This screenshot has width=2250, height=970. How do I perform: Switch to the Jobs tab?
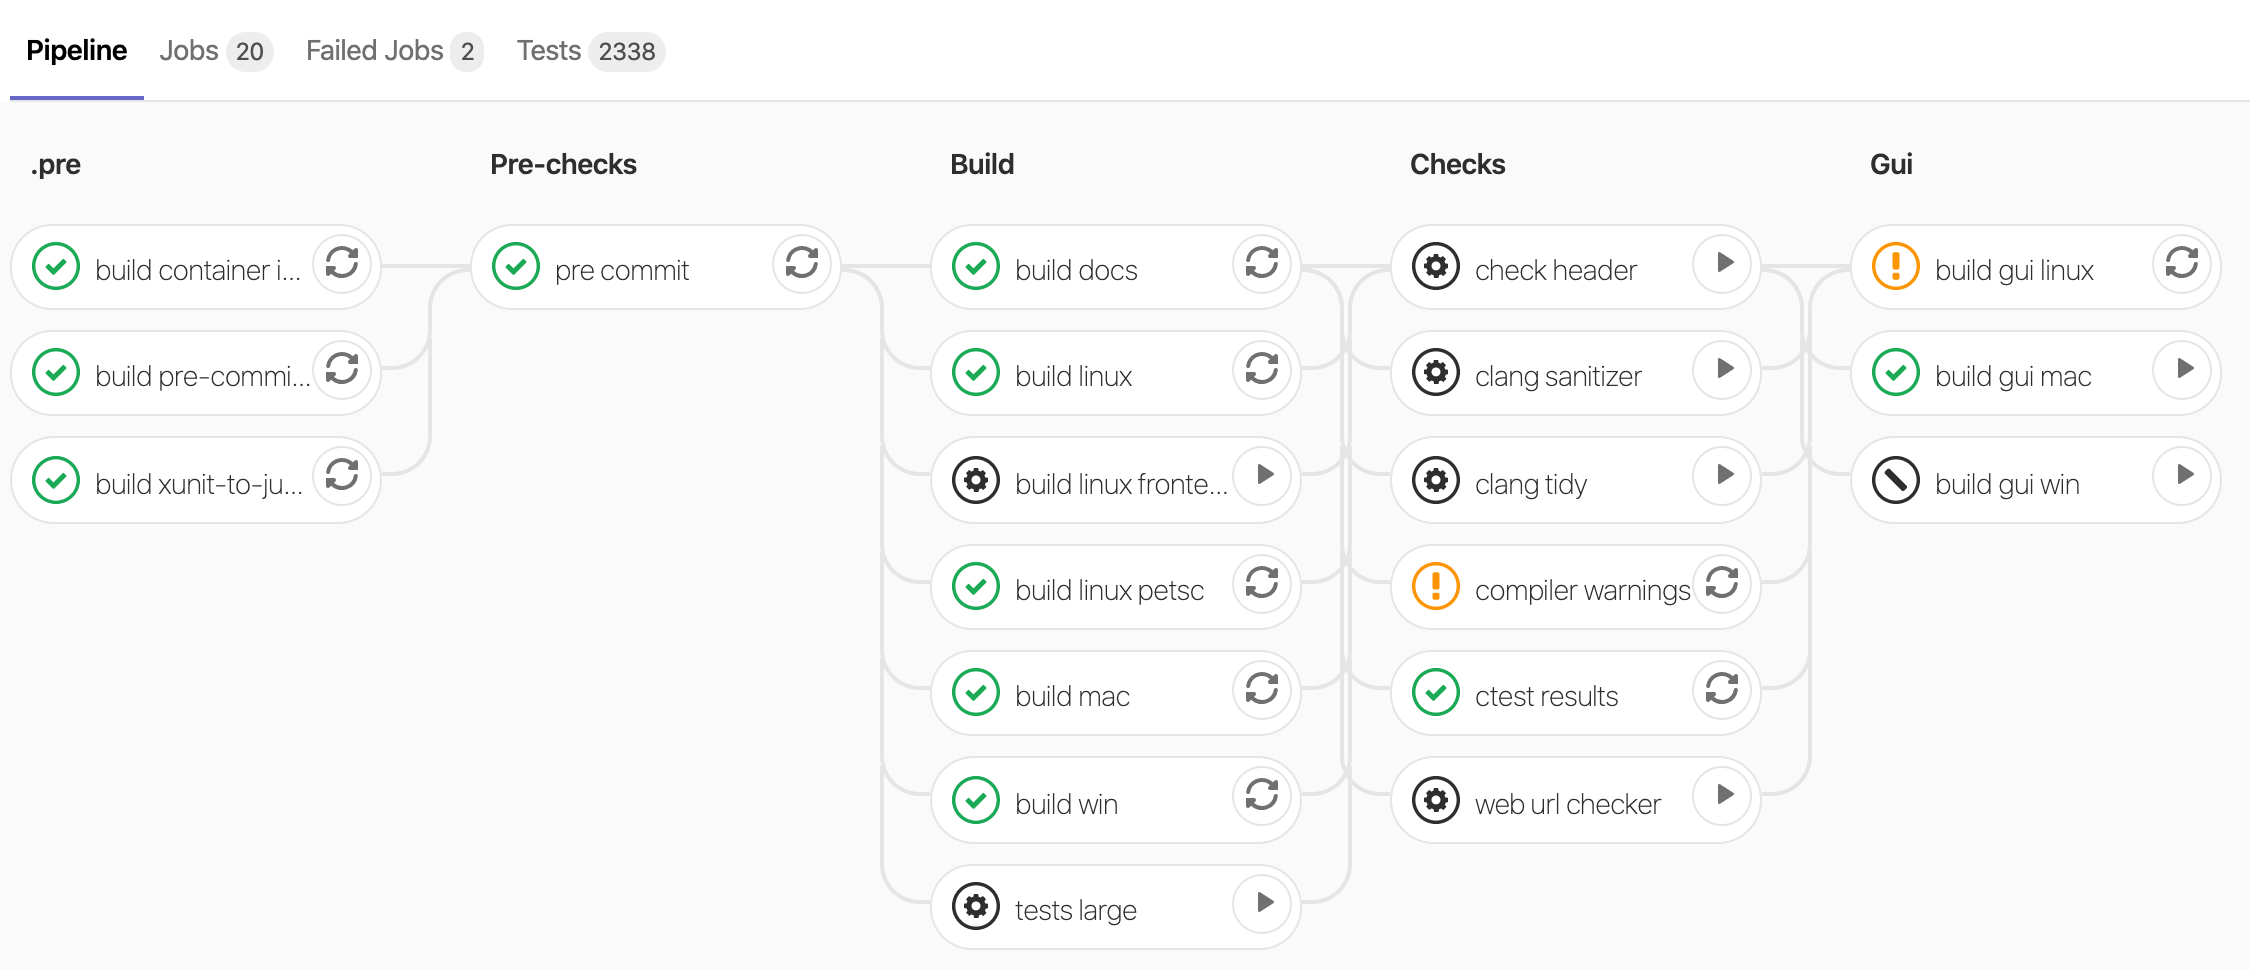click(191, 50)
